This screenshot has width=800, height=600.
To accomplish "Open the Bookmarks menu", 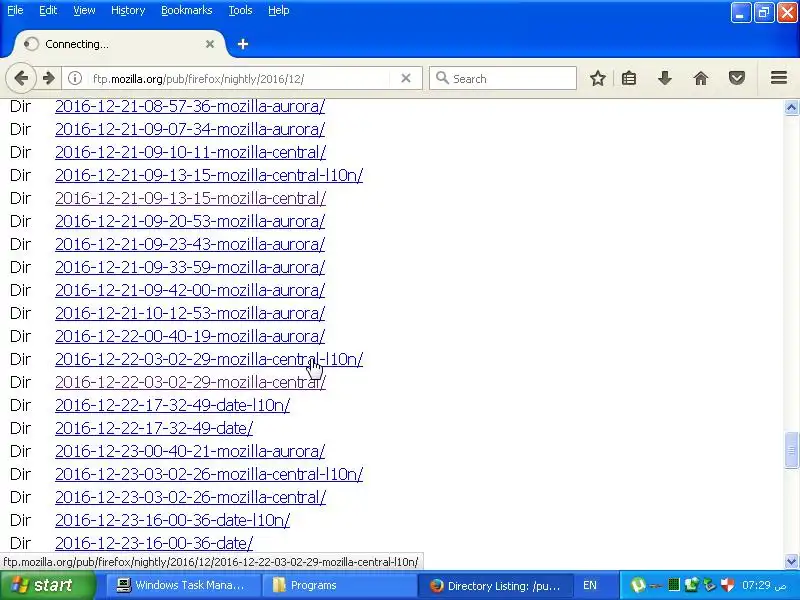I will pyautogui.click(x=187, y=10).
